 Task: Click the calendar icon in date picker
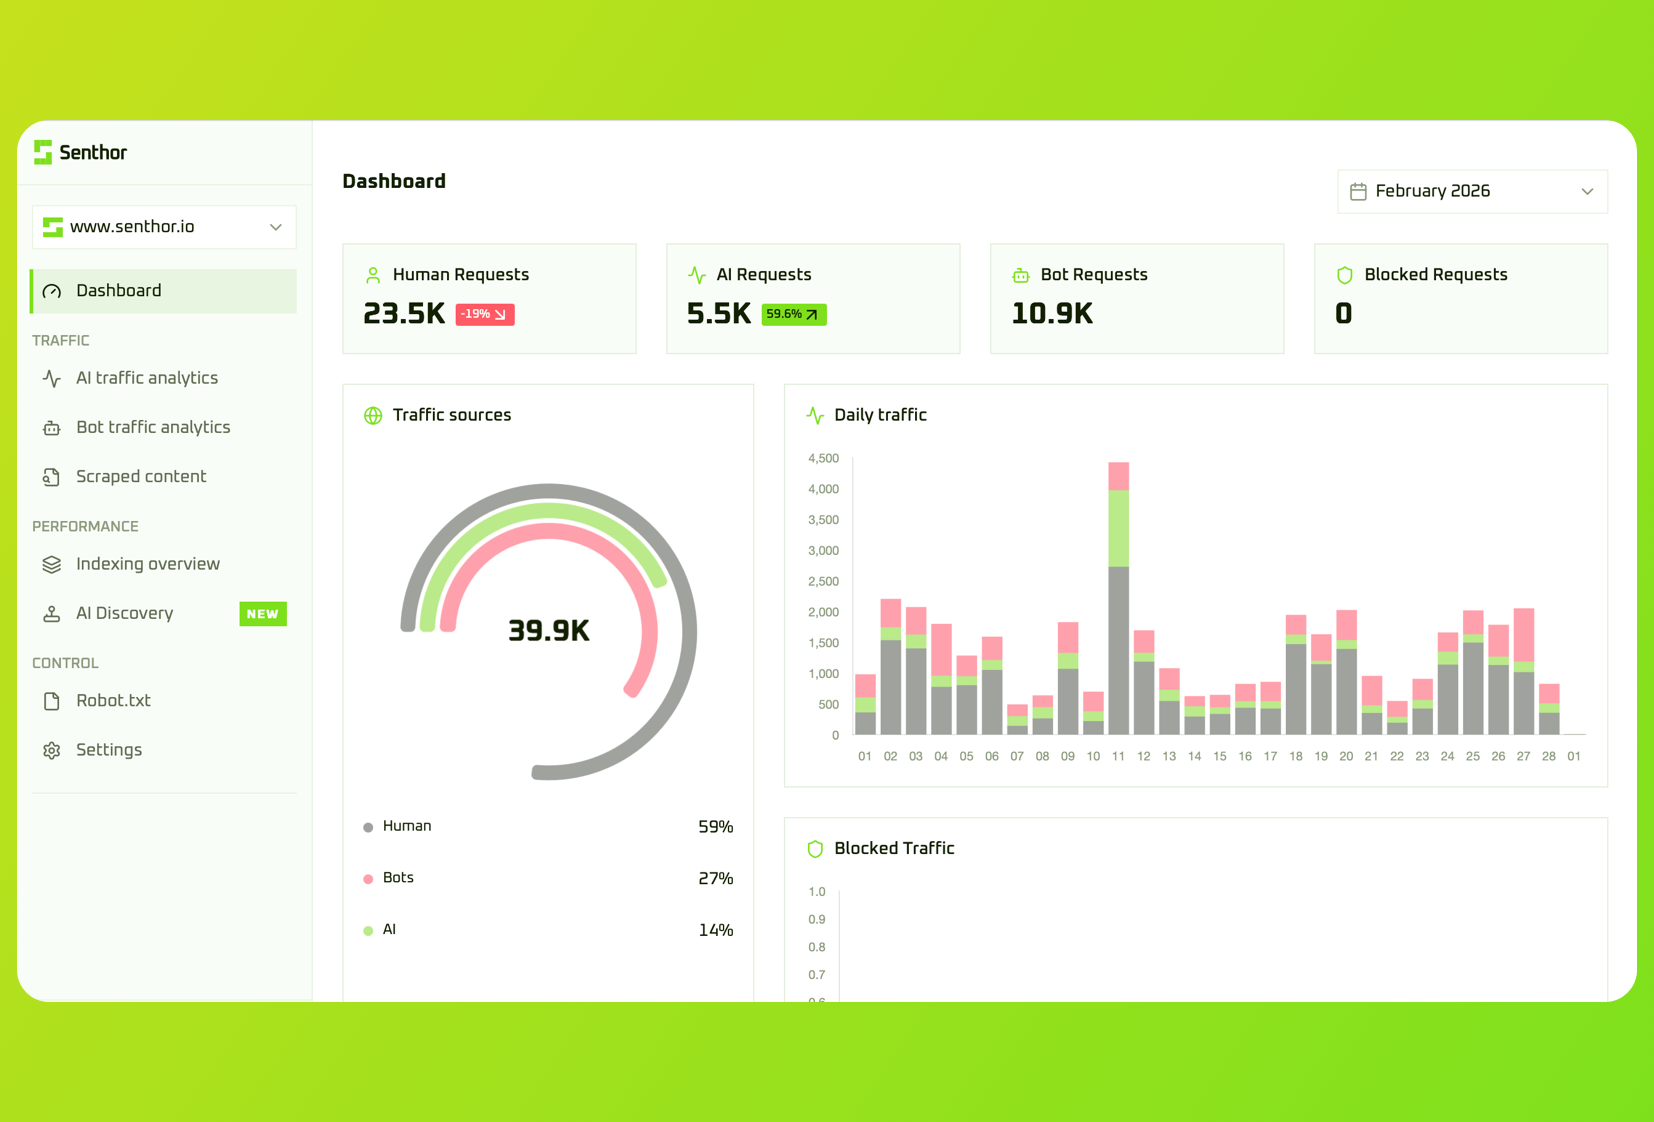[1358, 191]
